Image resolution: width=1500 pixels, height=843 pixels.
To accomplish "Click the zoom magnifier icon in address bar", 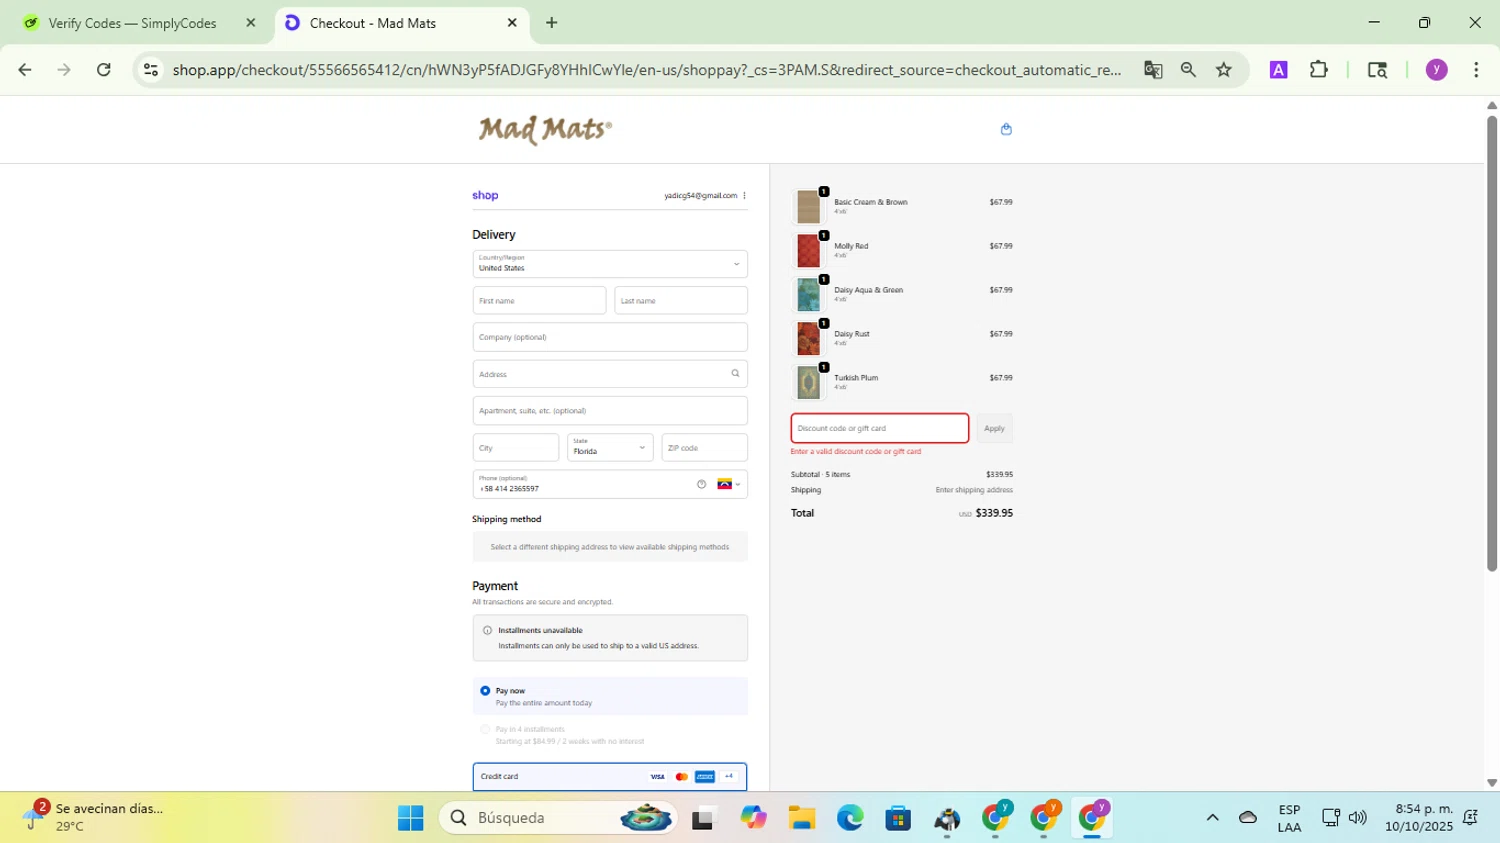I will pos(1188,70).
